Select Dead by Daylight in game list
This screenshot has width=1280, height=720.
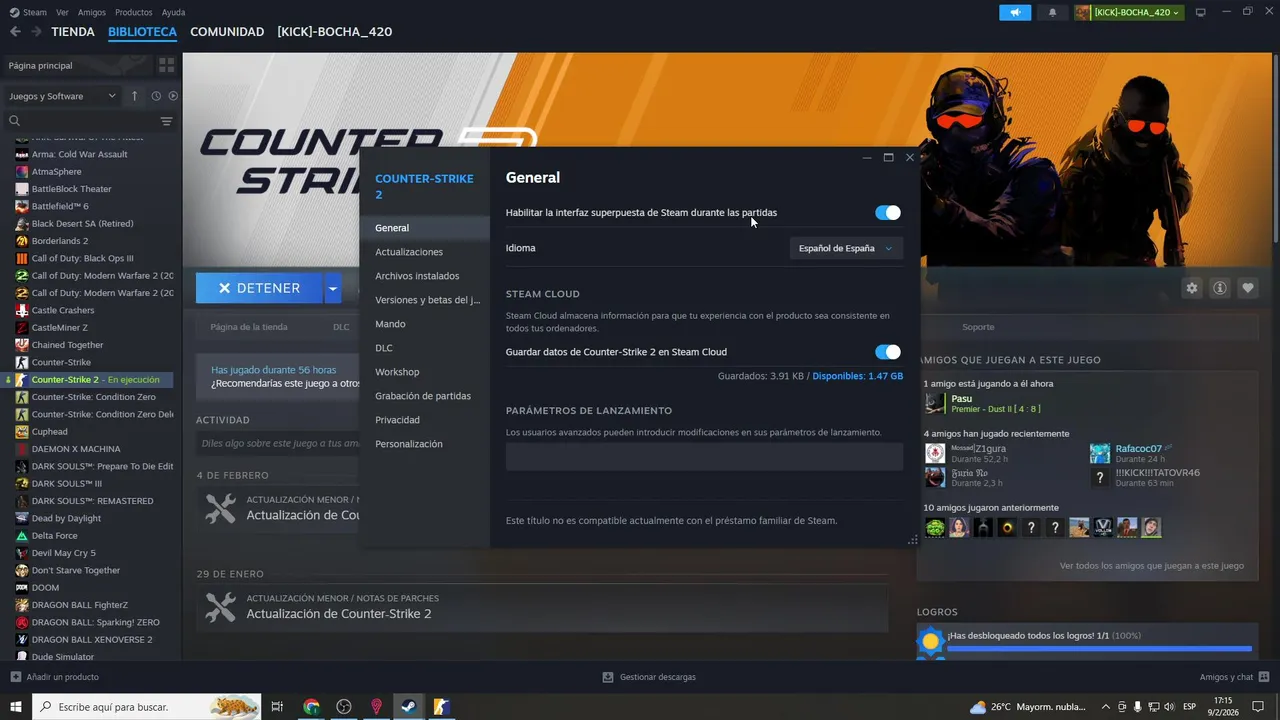click(66, 518)
